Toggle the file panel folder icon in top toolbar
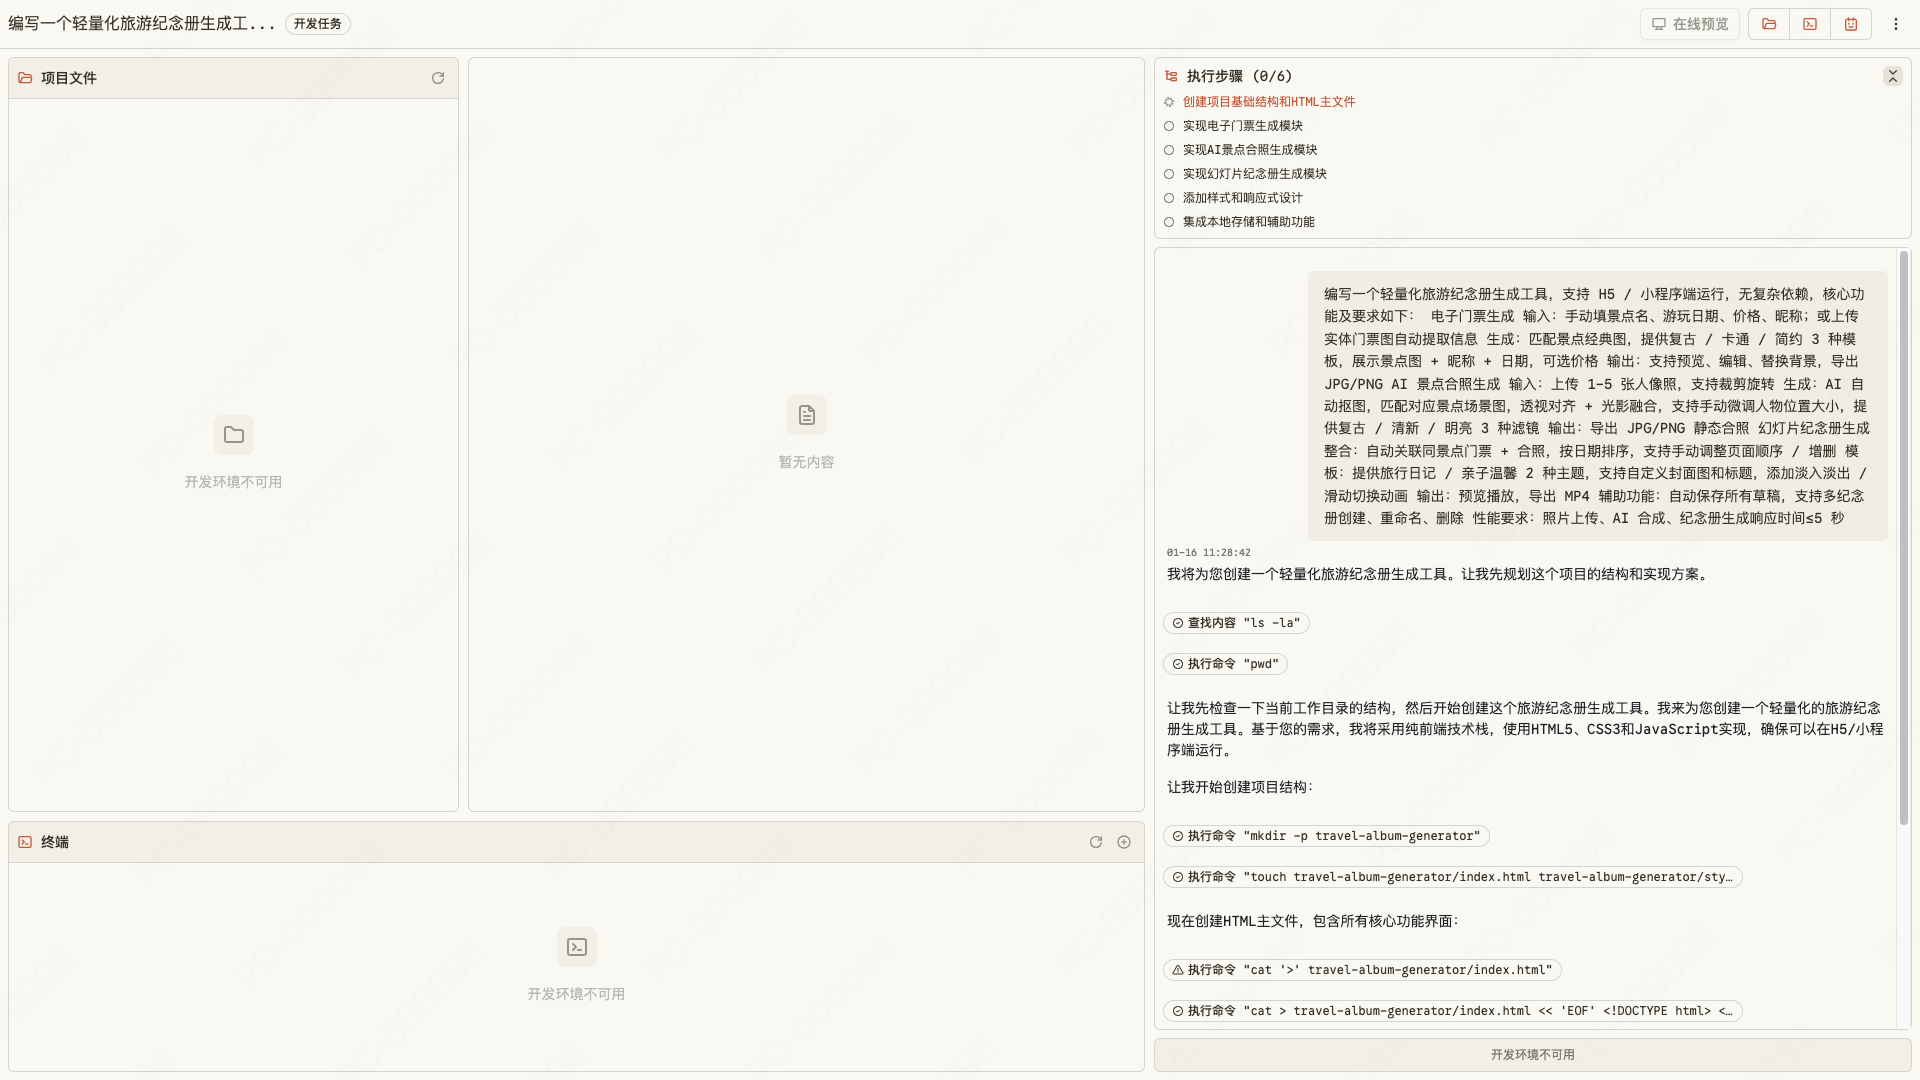This screenshot has height=1080, width=1920. [1769, 24]
